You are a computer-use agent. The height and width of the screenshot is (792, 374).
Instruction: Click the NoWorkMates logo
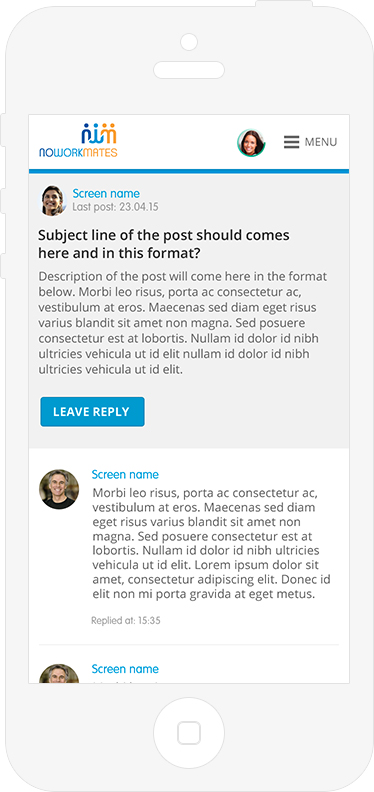(78, 140)
